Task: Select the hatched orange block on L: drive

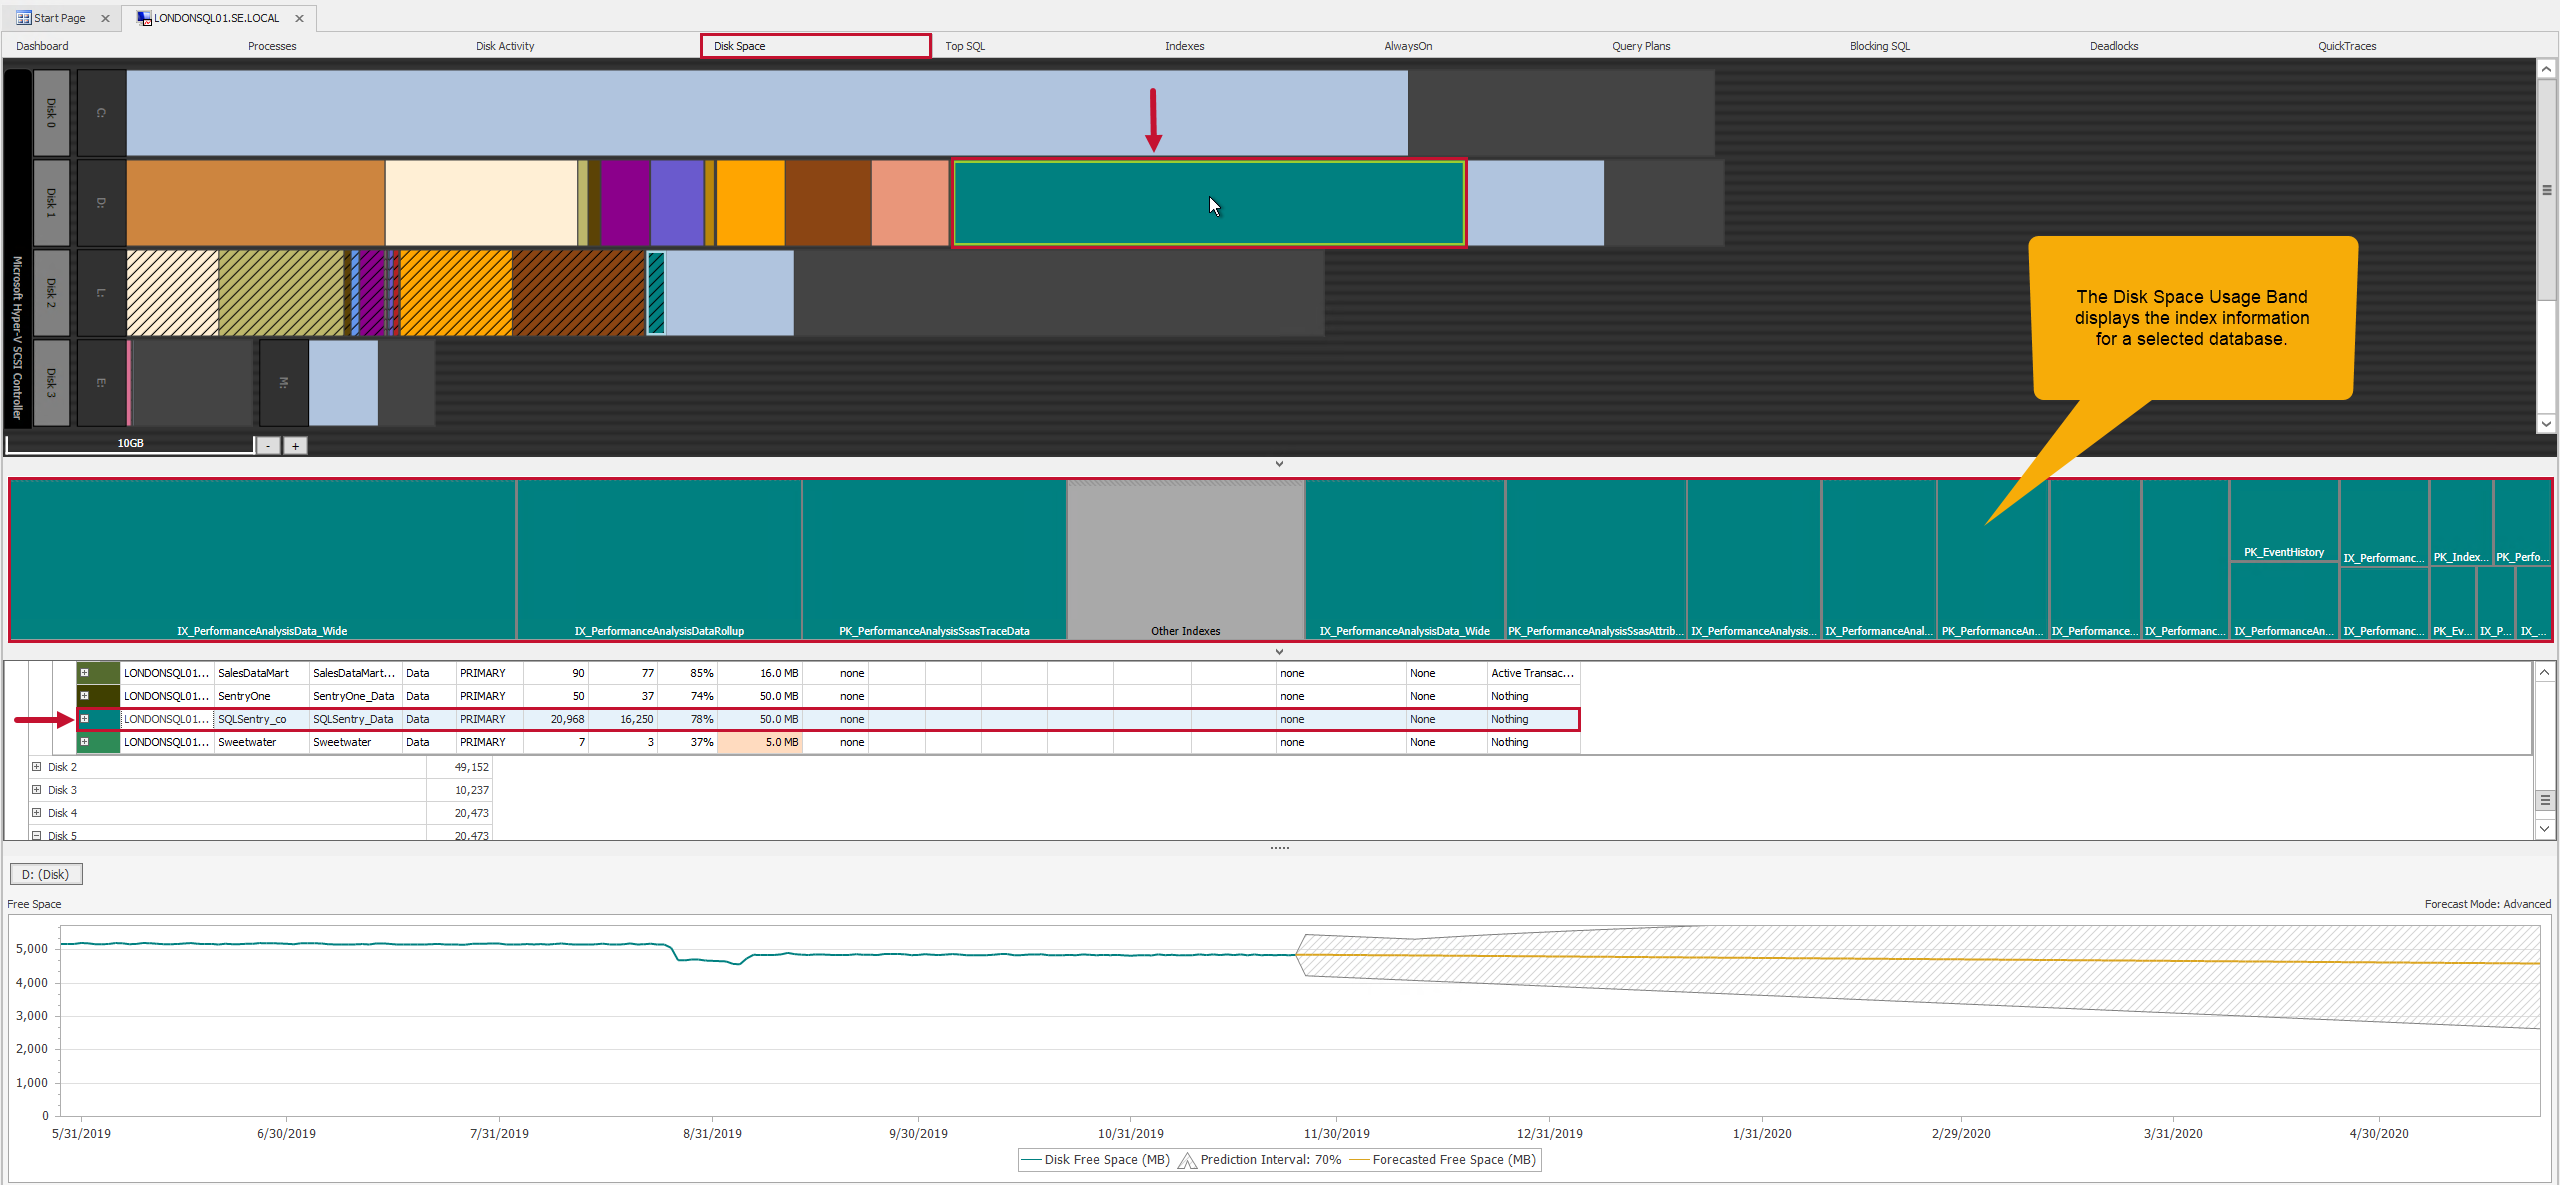Action: click(x=456, y=293)
